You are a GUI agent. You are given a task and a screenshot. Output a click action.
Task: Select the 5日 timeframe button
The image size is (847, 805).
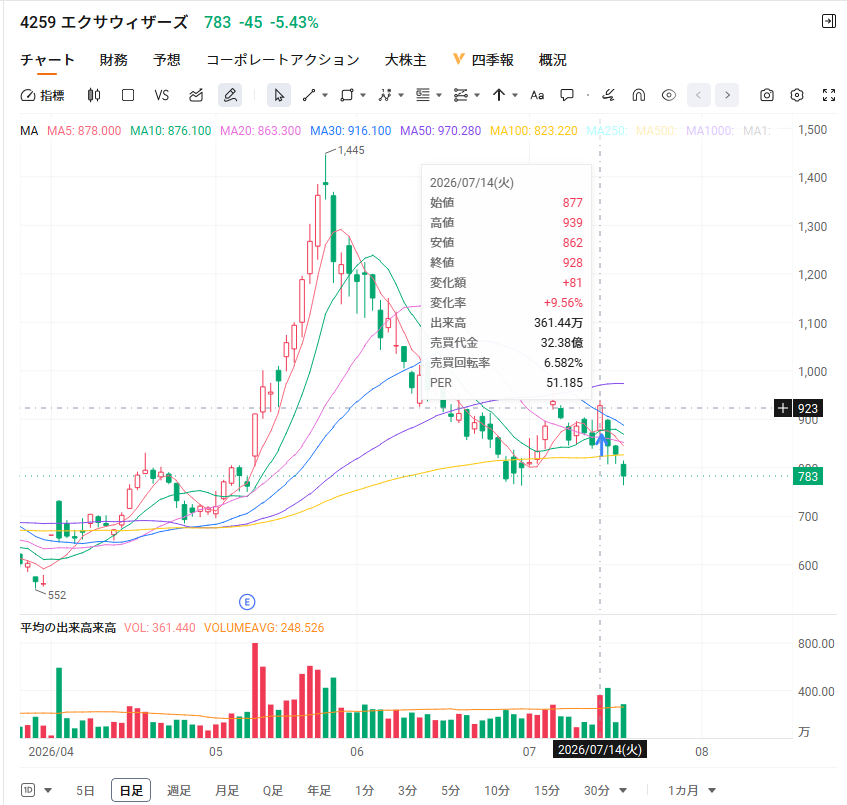click(85, 791)
